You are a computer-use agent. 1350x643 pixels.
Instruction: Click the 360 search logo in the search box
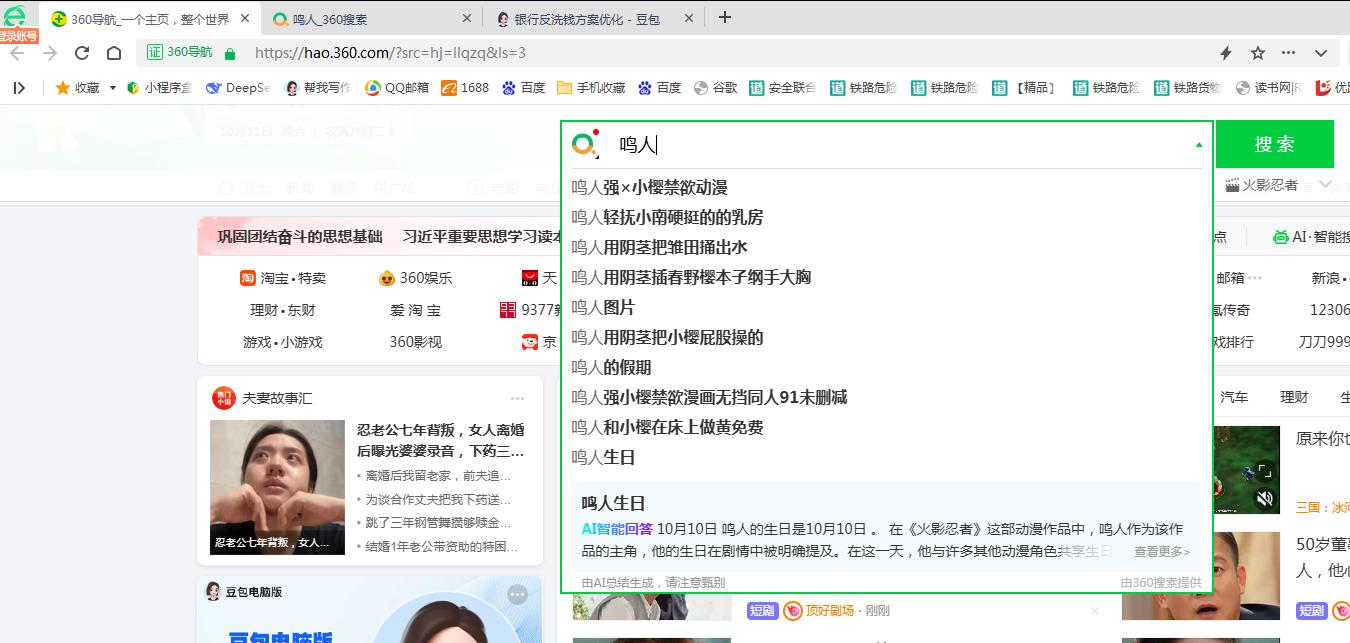point(585,144)
